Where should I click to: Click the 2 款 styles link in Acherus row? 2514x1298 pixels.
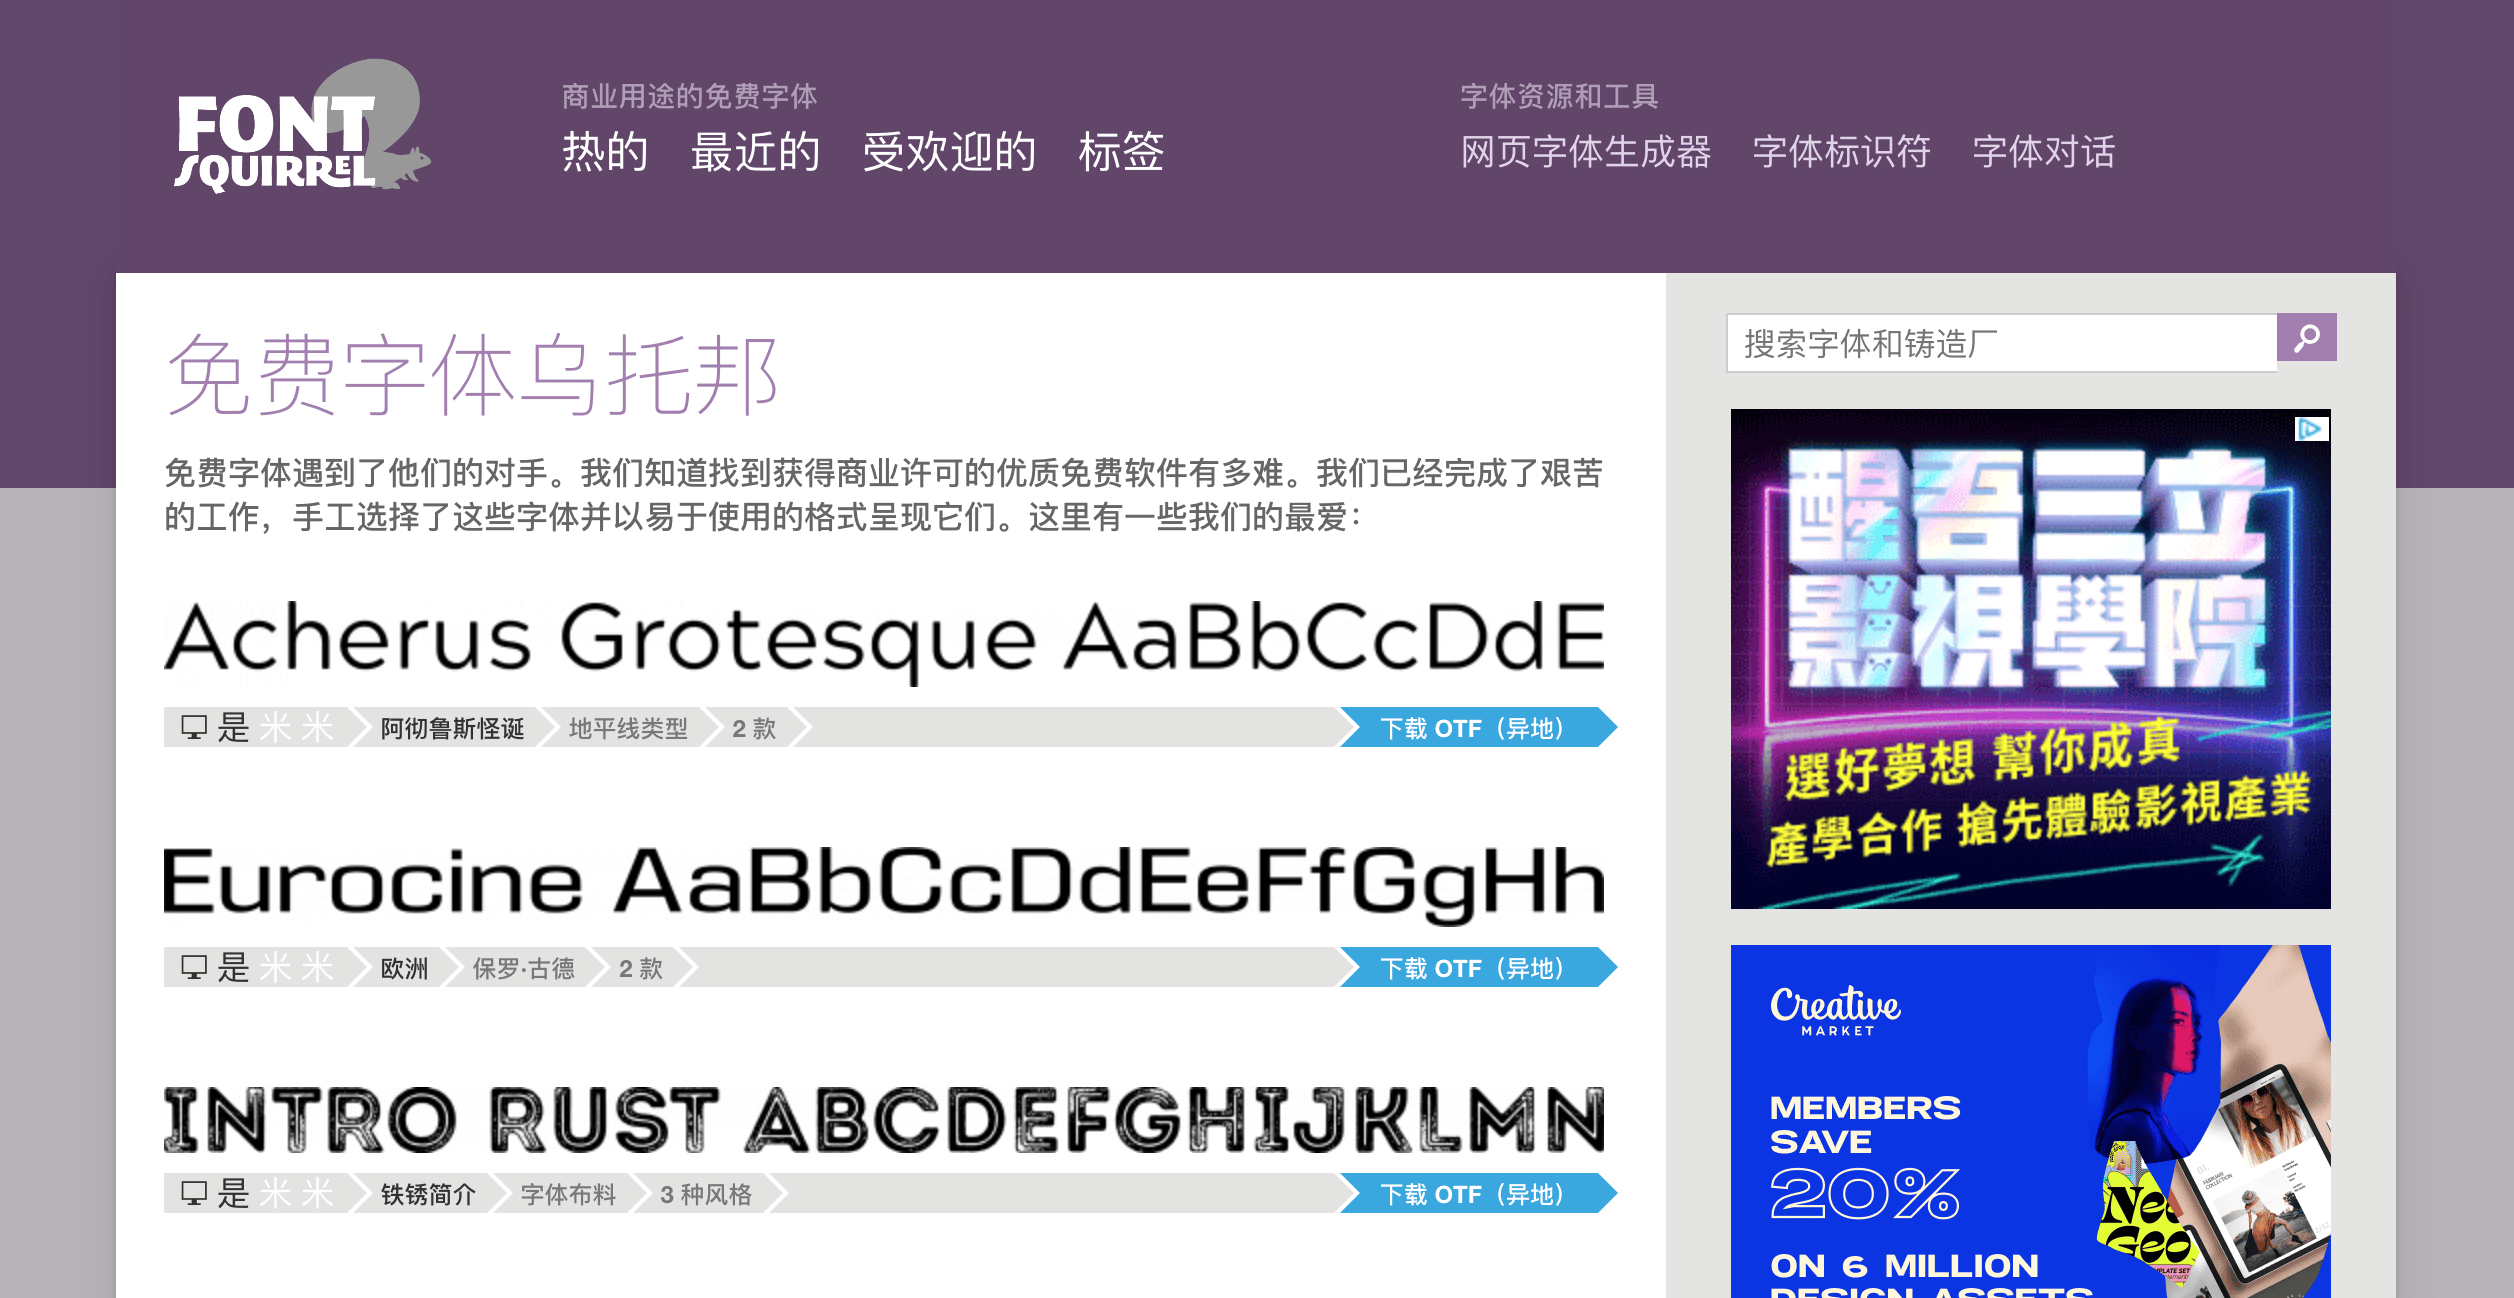[754, 728]
